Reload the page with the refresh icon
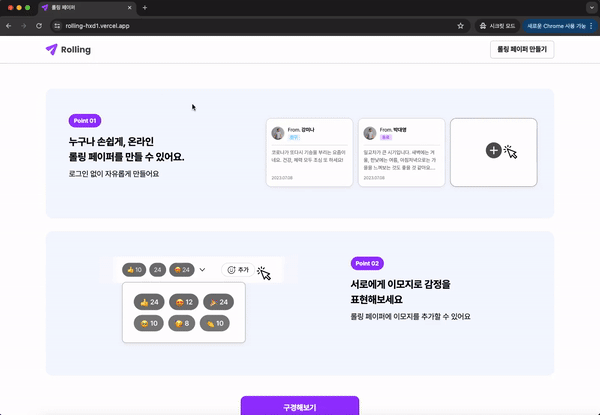 39,26
